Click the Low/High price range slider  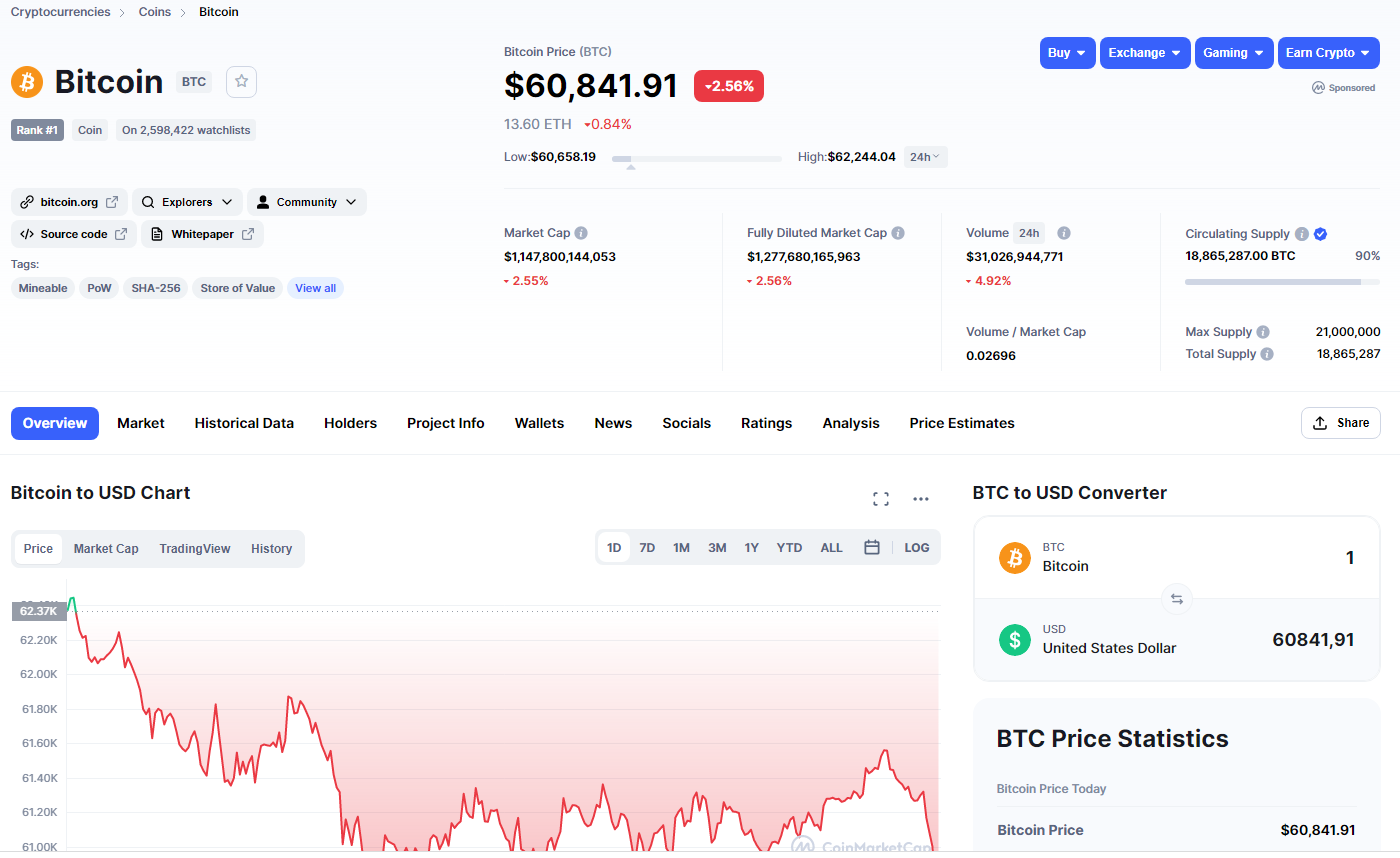click(697, 158)
